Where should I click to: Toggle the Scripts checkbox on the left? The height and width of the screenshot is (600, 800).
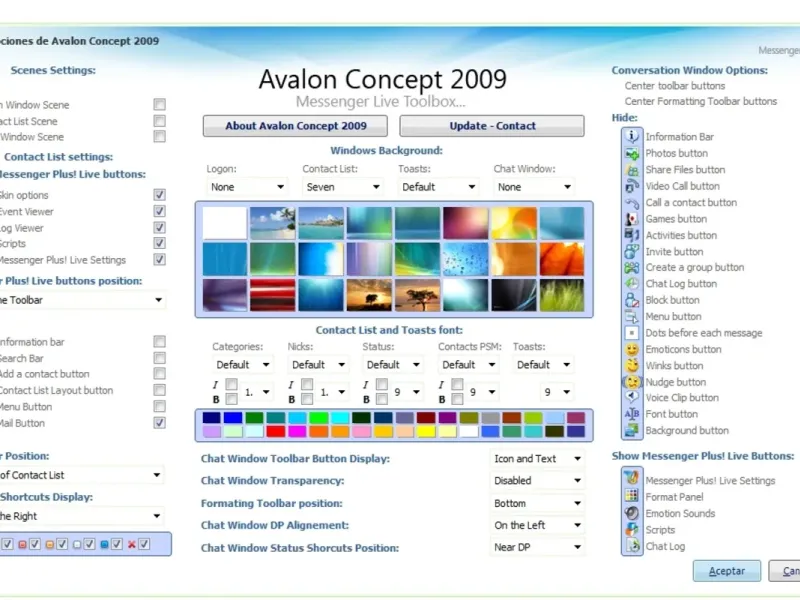tap(159, 243)
